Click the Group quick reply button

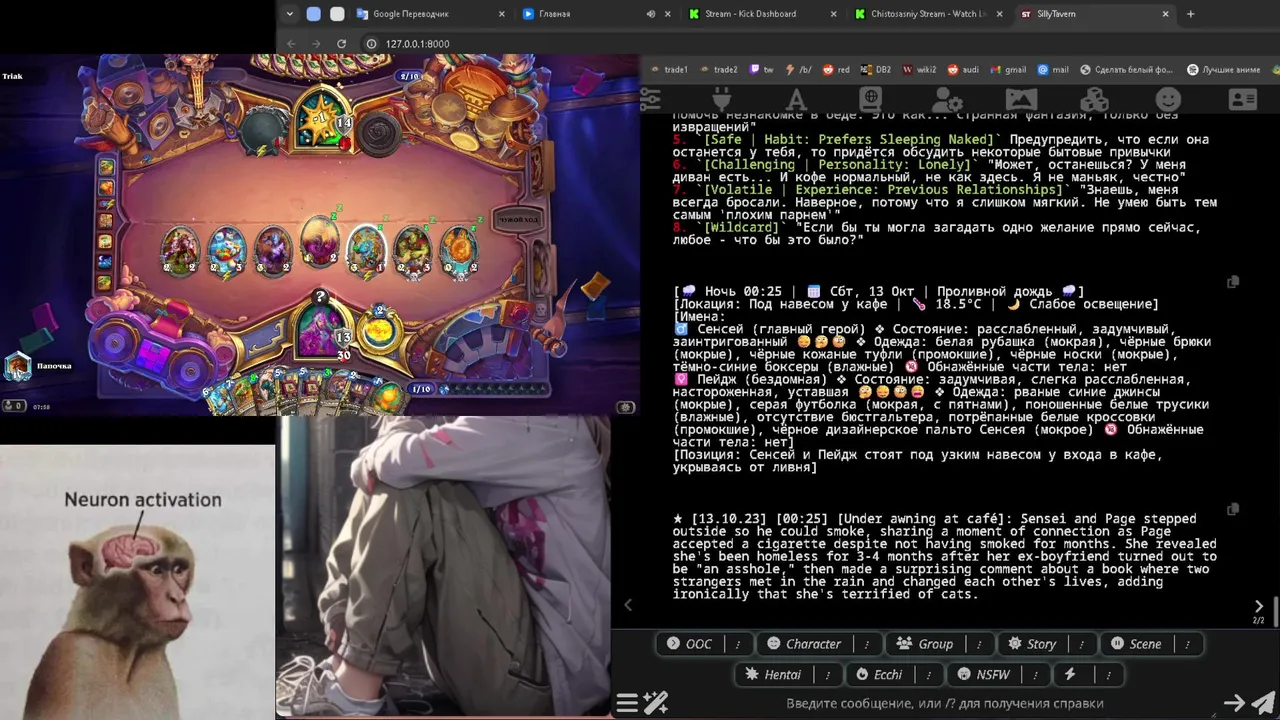pos(925,644)
